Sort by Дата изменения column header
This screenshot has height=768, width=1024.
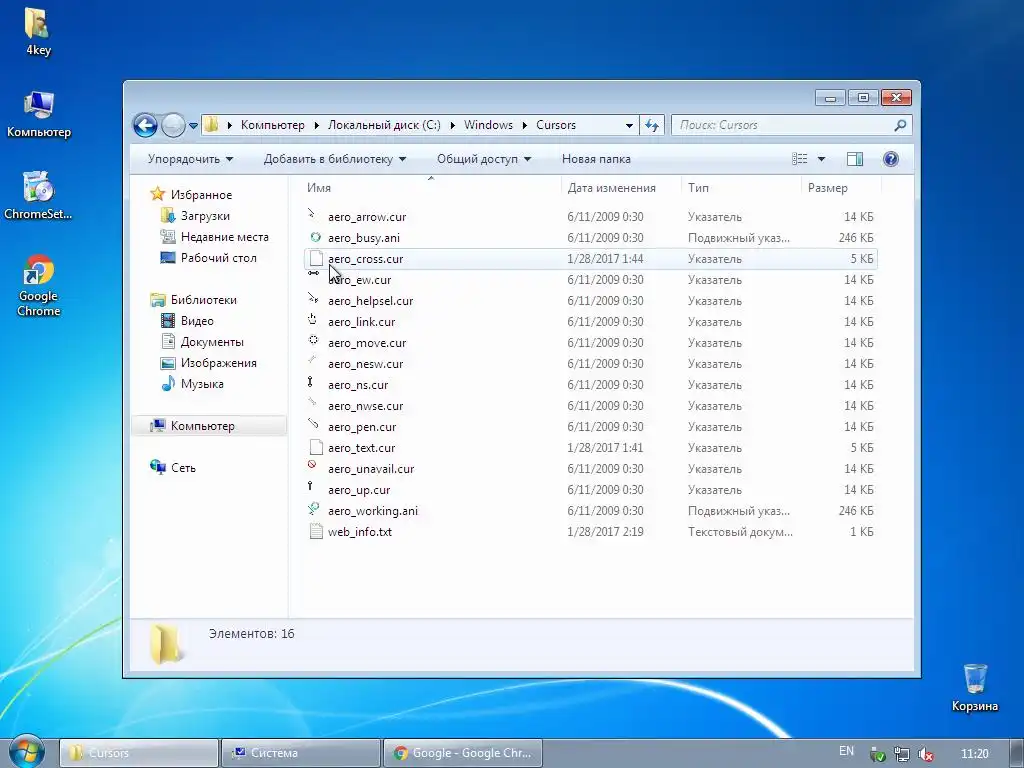click(611, 187)
